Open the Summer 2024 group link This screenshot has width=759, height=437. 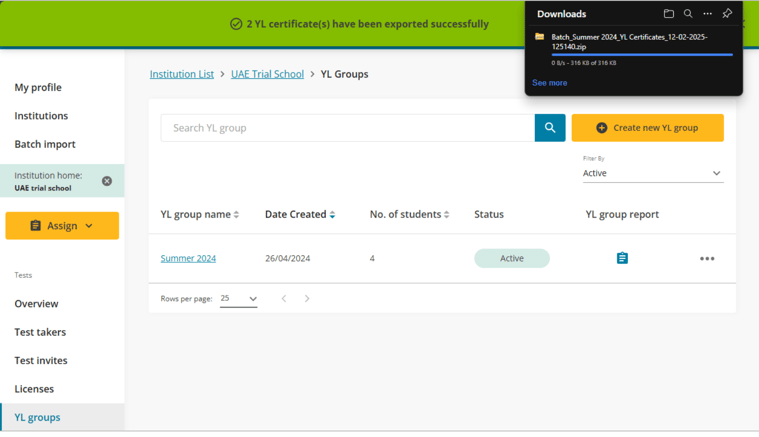(x=188, y=258)
